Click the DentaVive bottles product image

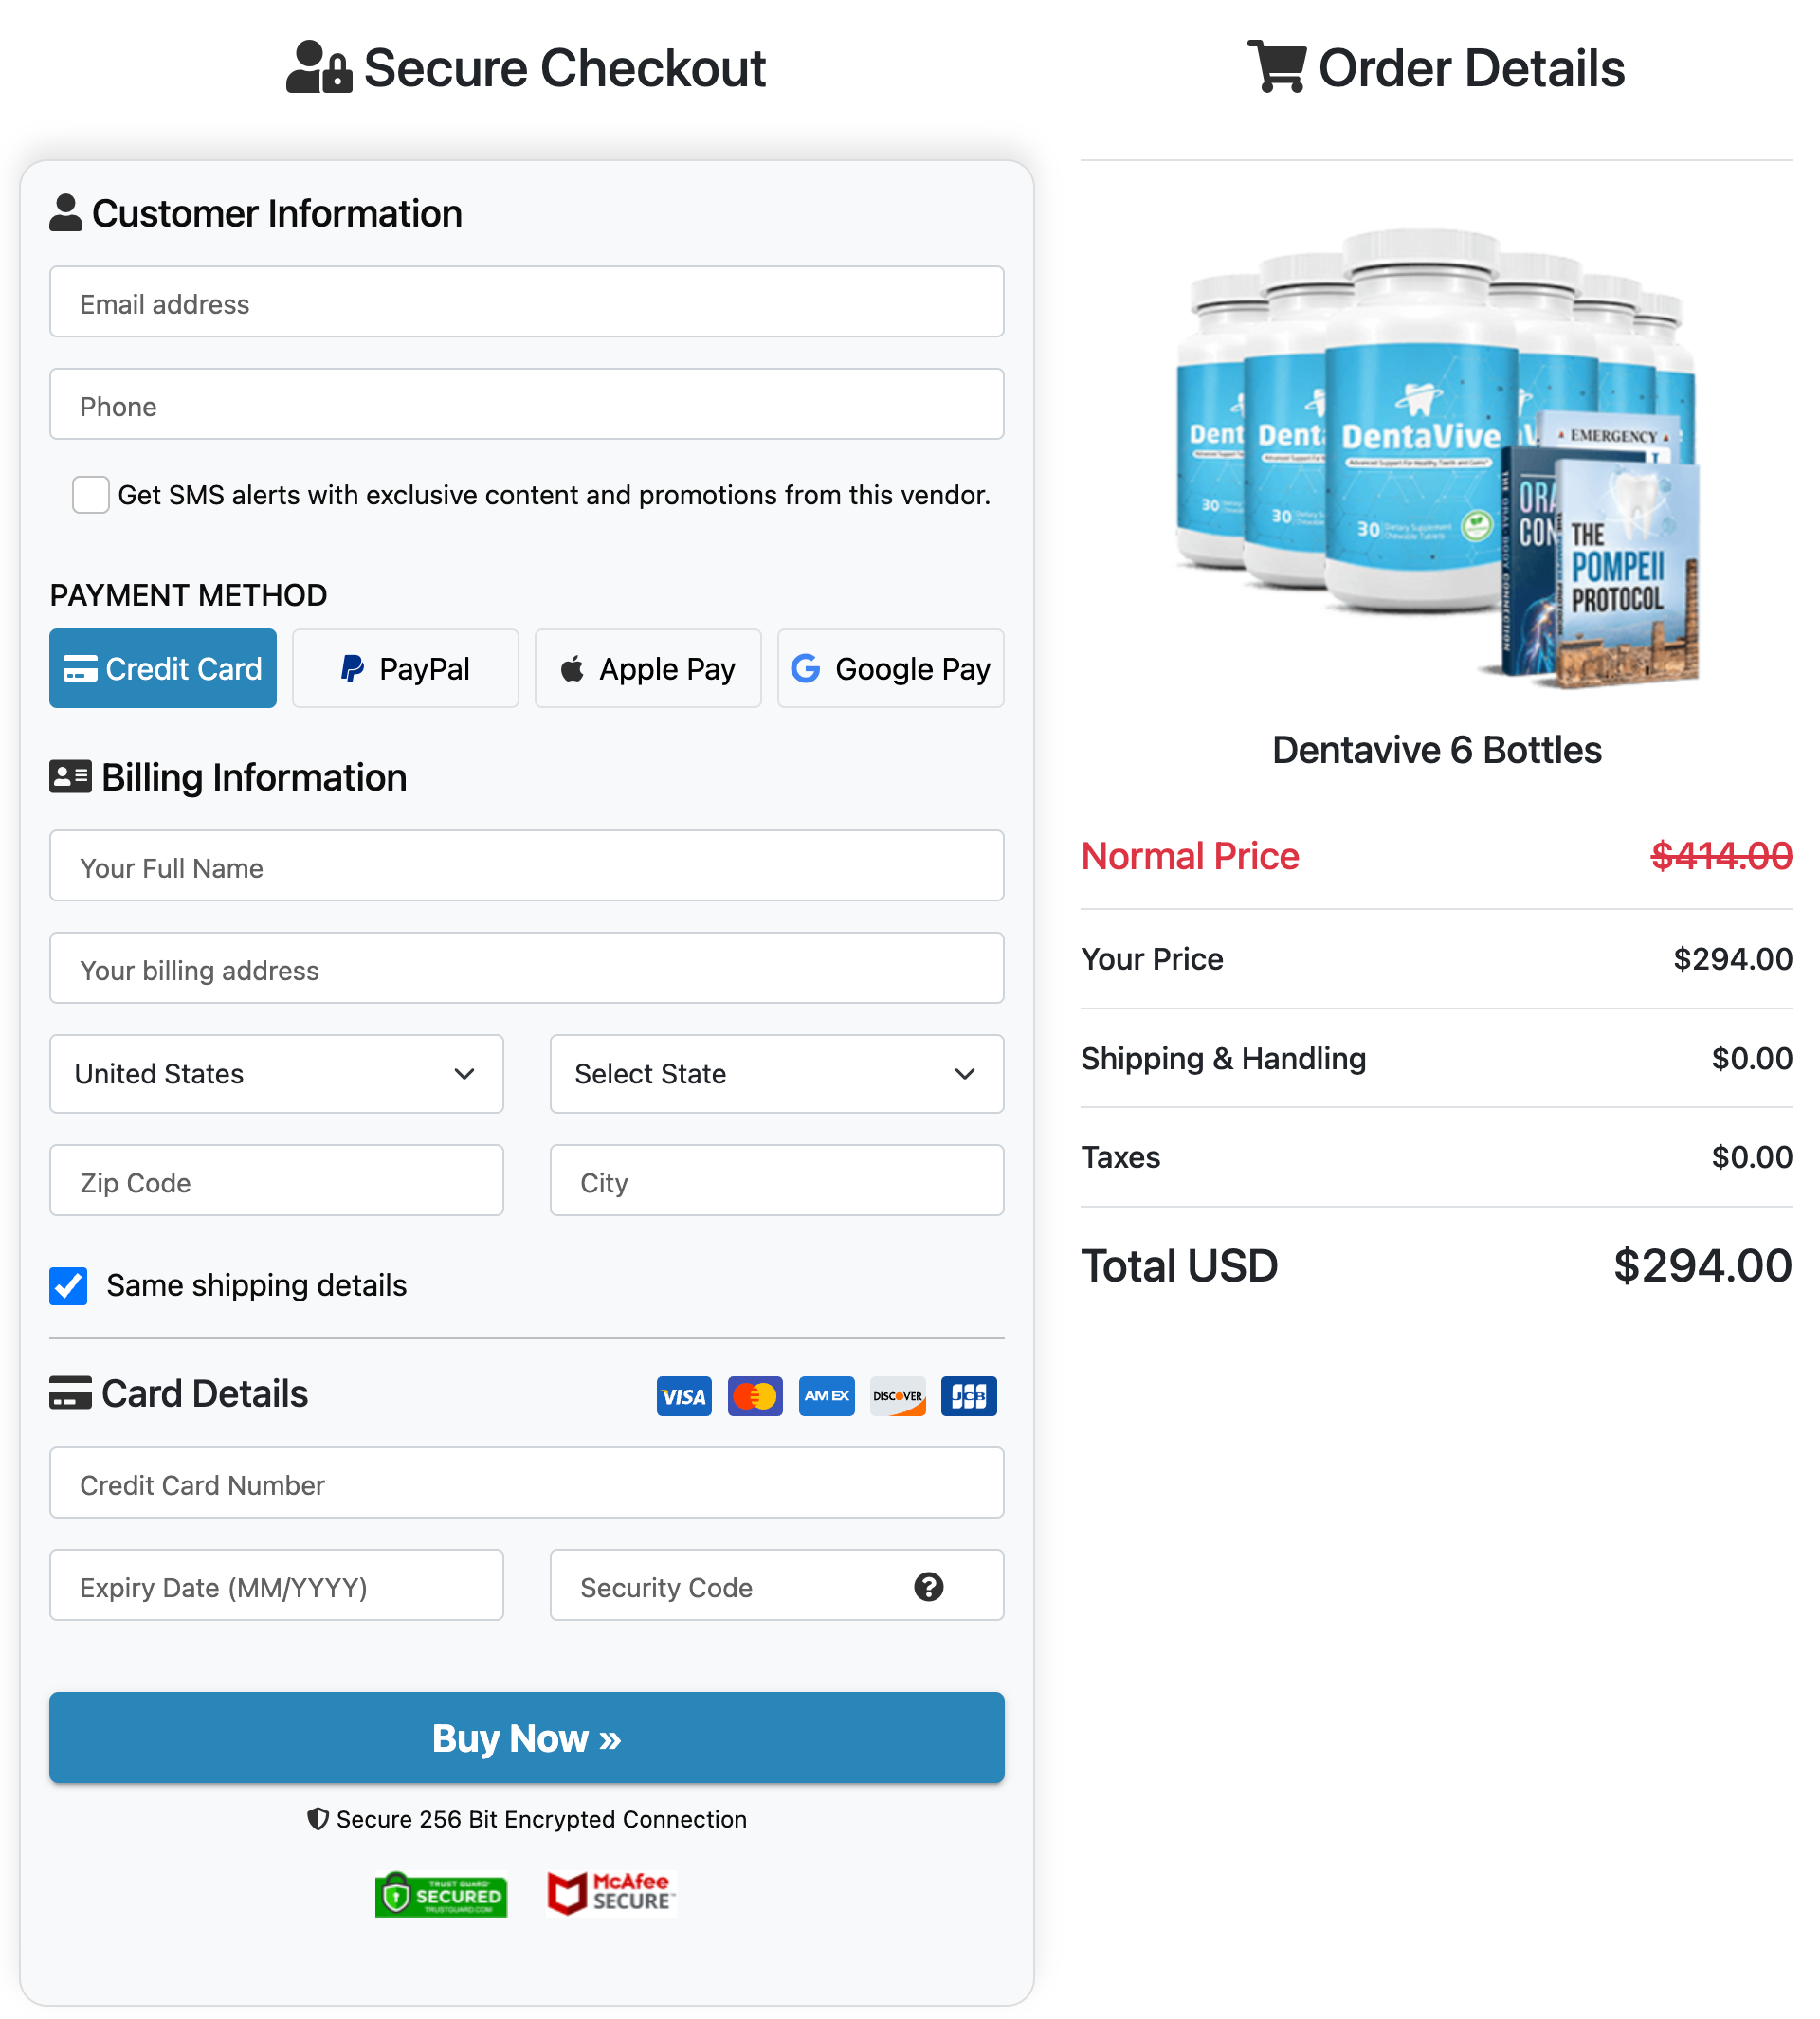(1437, 459)
